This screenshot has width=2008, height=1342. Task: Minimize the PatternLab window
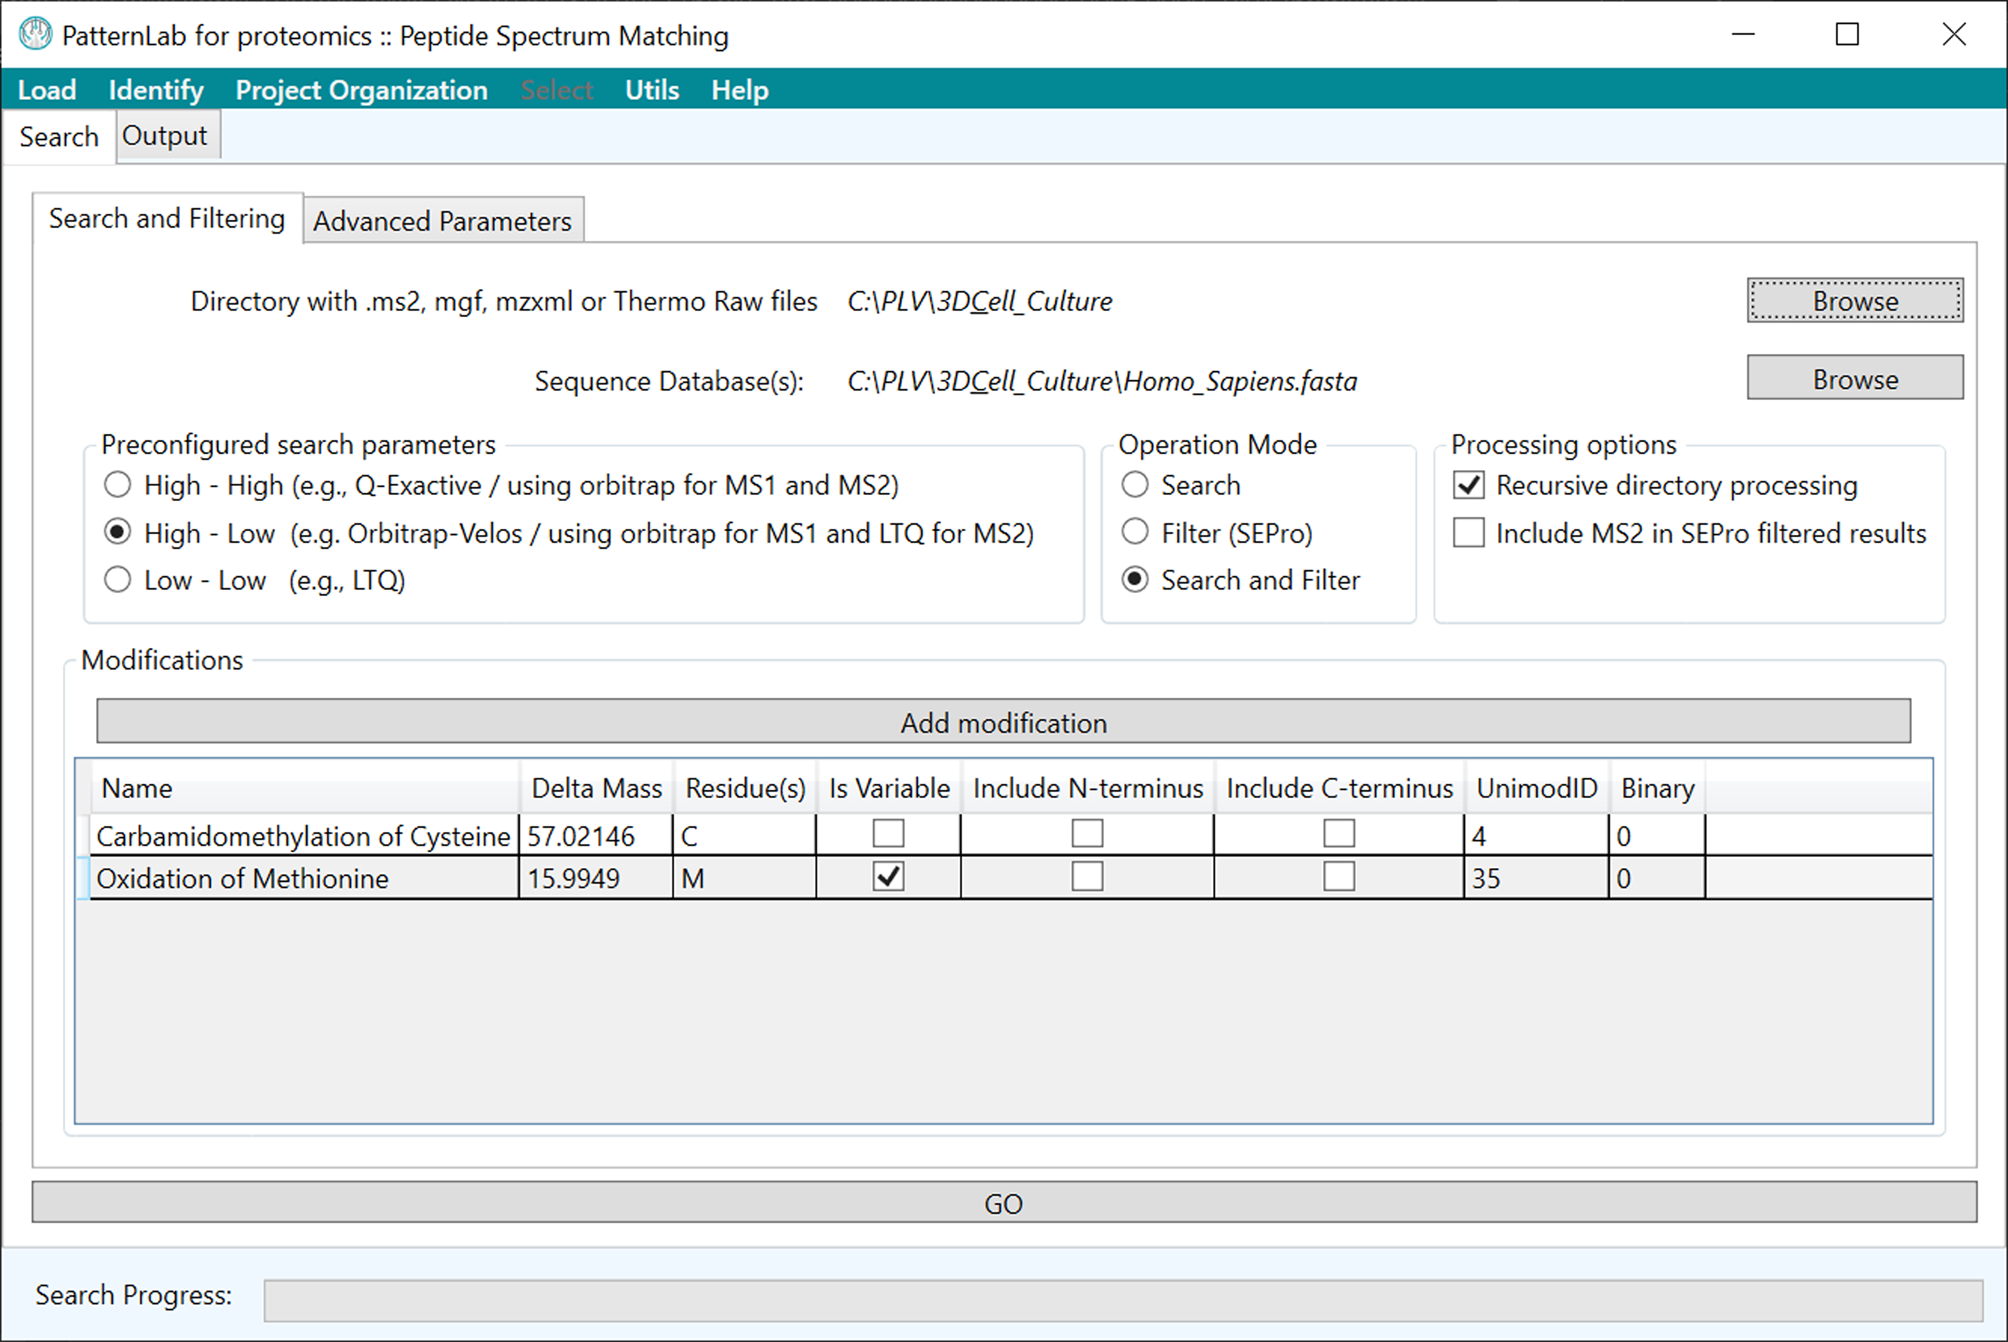(x=1743, y=34)
